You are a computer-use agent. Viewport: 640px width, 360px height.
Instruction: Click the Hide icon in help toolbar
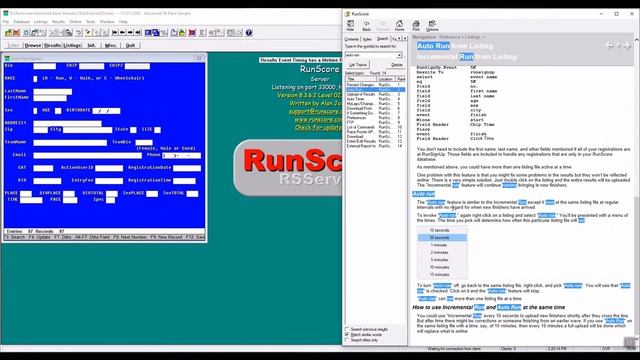click(x=350, y=26)
